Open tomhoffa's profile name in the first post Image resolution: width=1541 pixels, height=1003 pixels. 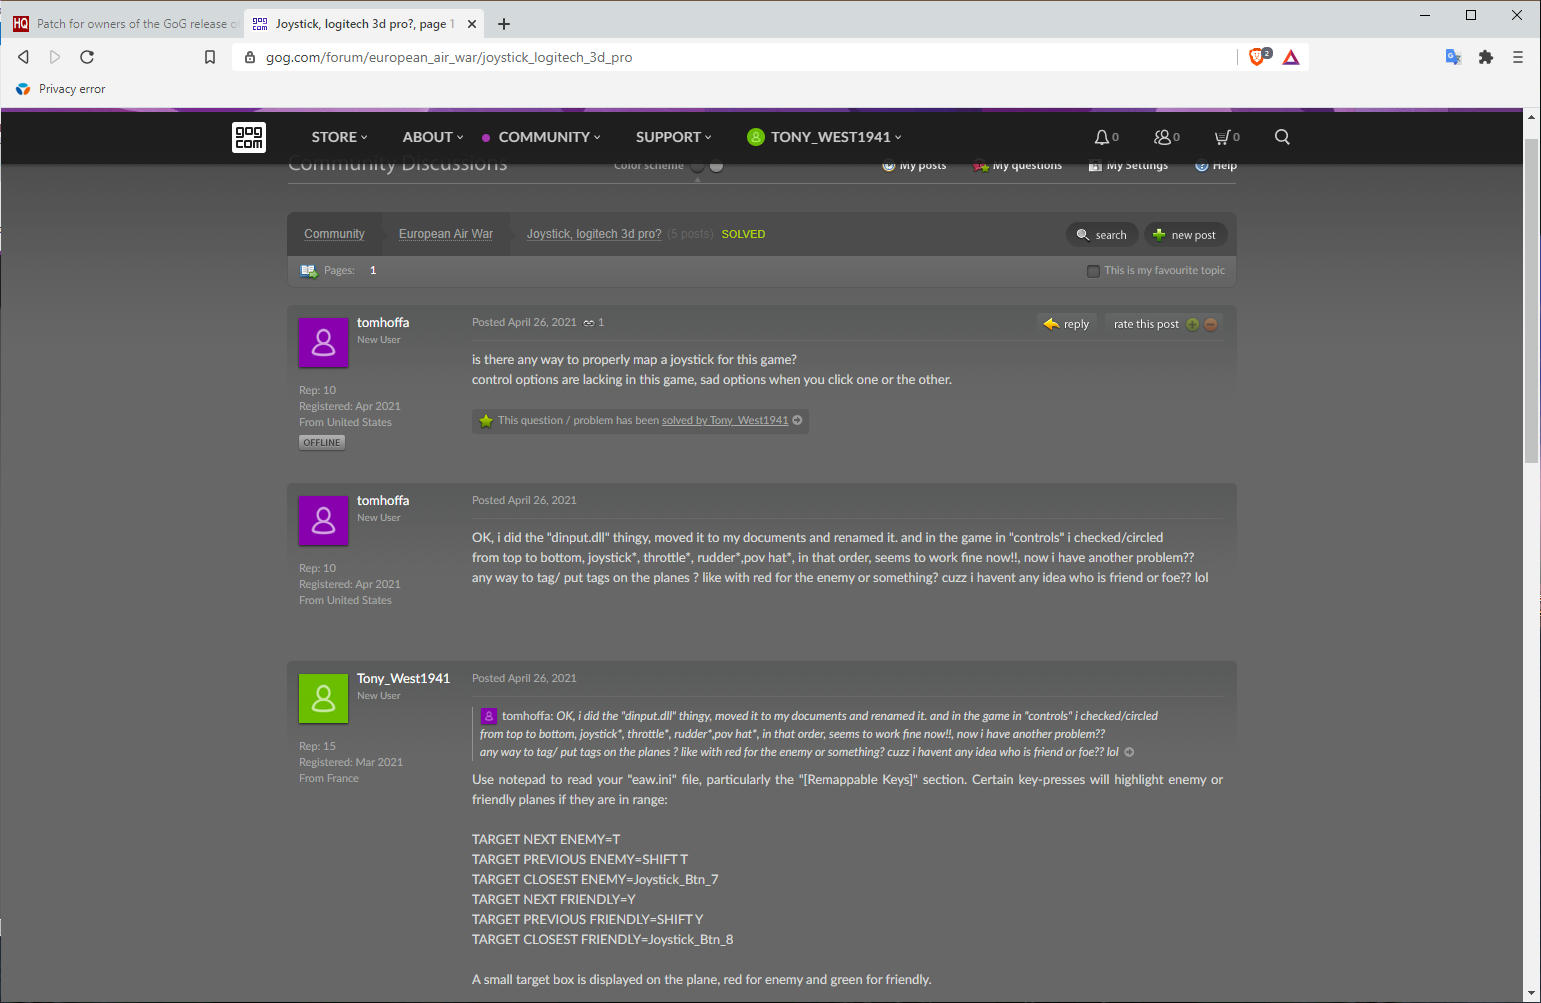[x=383, y=322]
